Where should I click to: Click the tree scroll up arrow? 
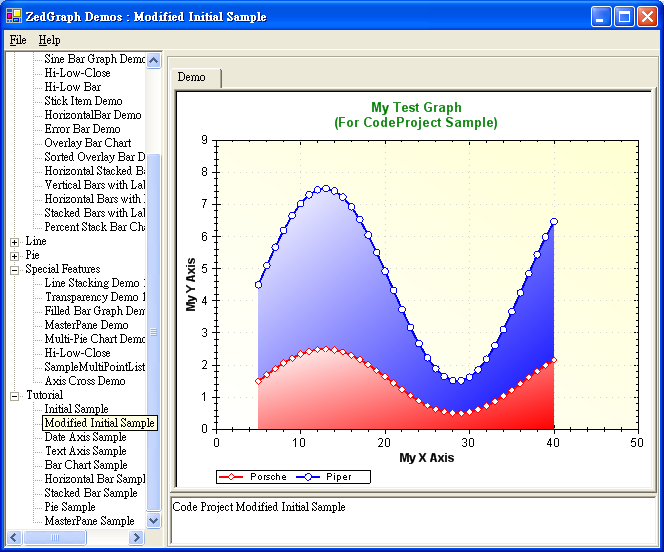tap(153, 61)
